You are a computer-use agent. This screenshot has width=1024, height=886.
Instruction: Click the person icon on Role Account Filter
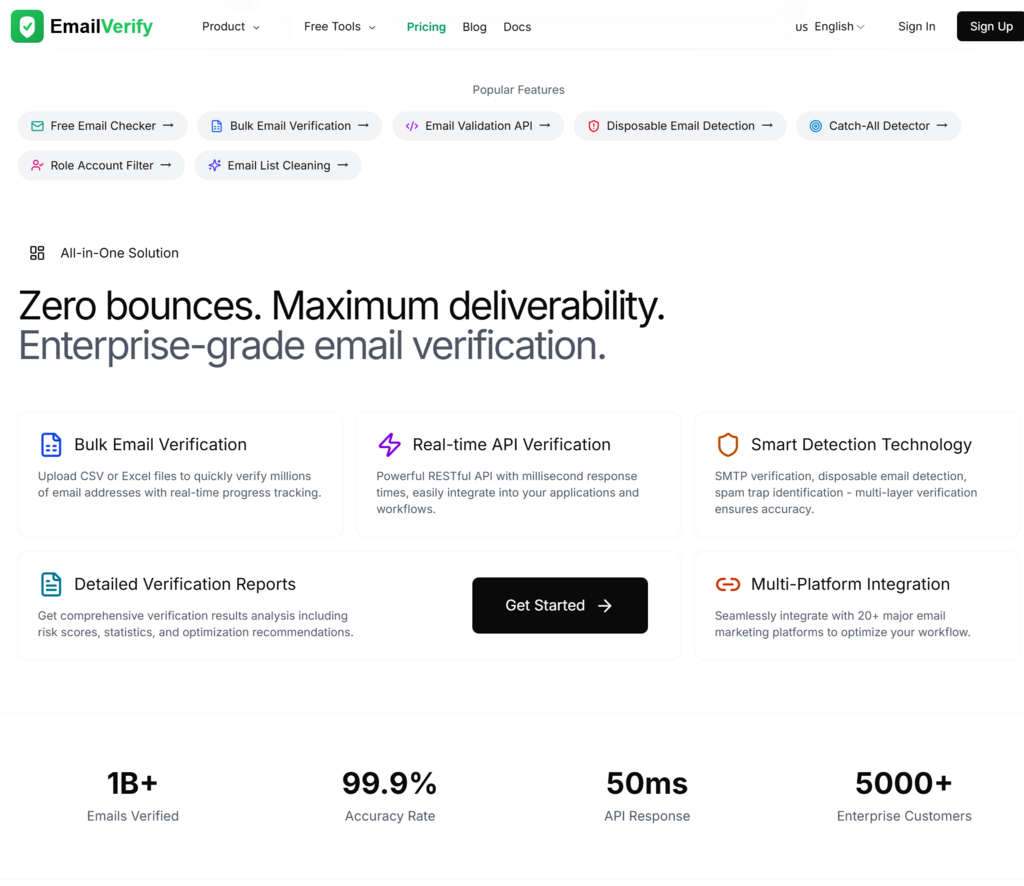click(x=33, y=165)
